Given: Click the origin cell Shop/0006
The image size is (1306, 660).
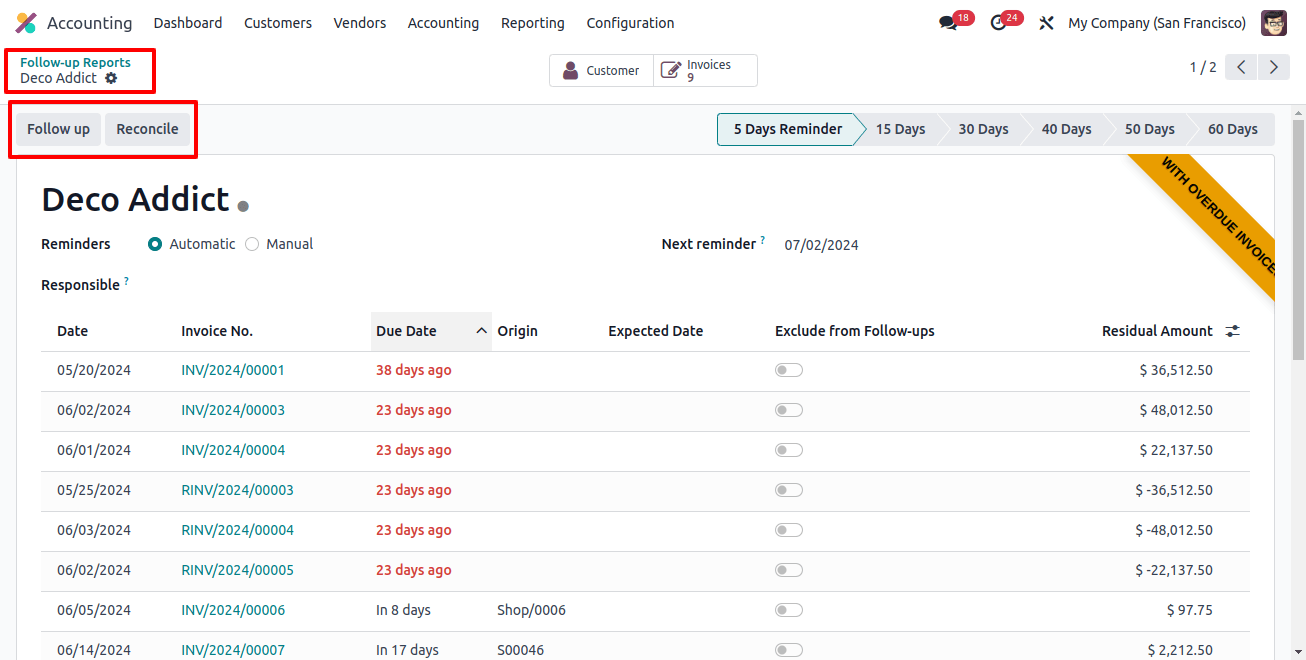Looking at the screenshot, I should (x=531, y=610).
